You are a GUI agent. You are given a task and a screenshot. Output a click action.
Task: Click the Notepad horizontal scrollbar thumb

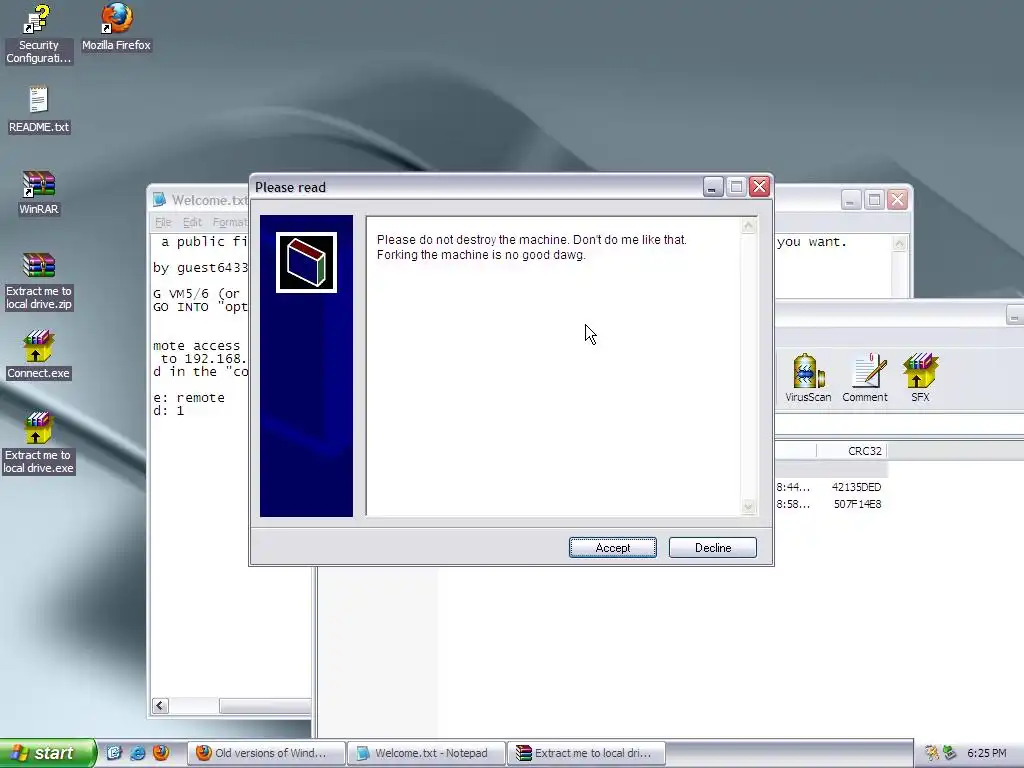coord(265,705)
